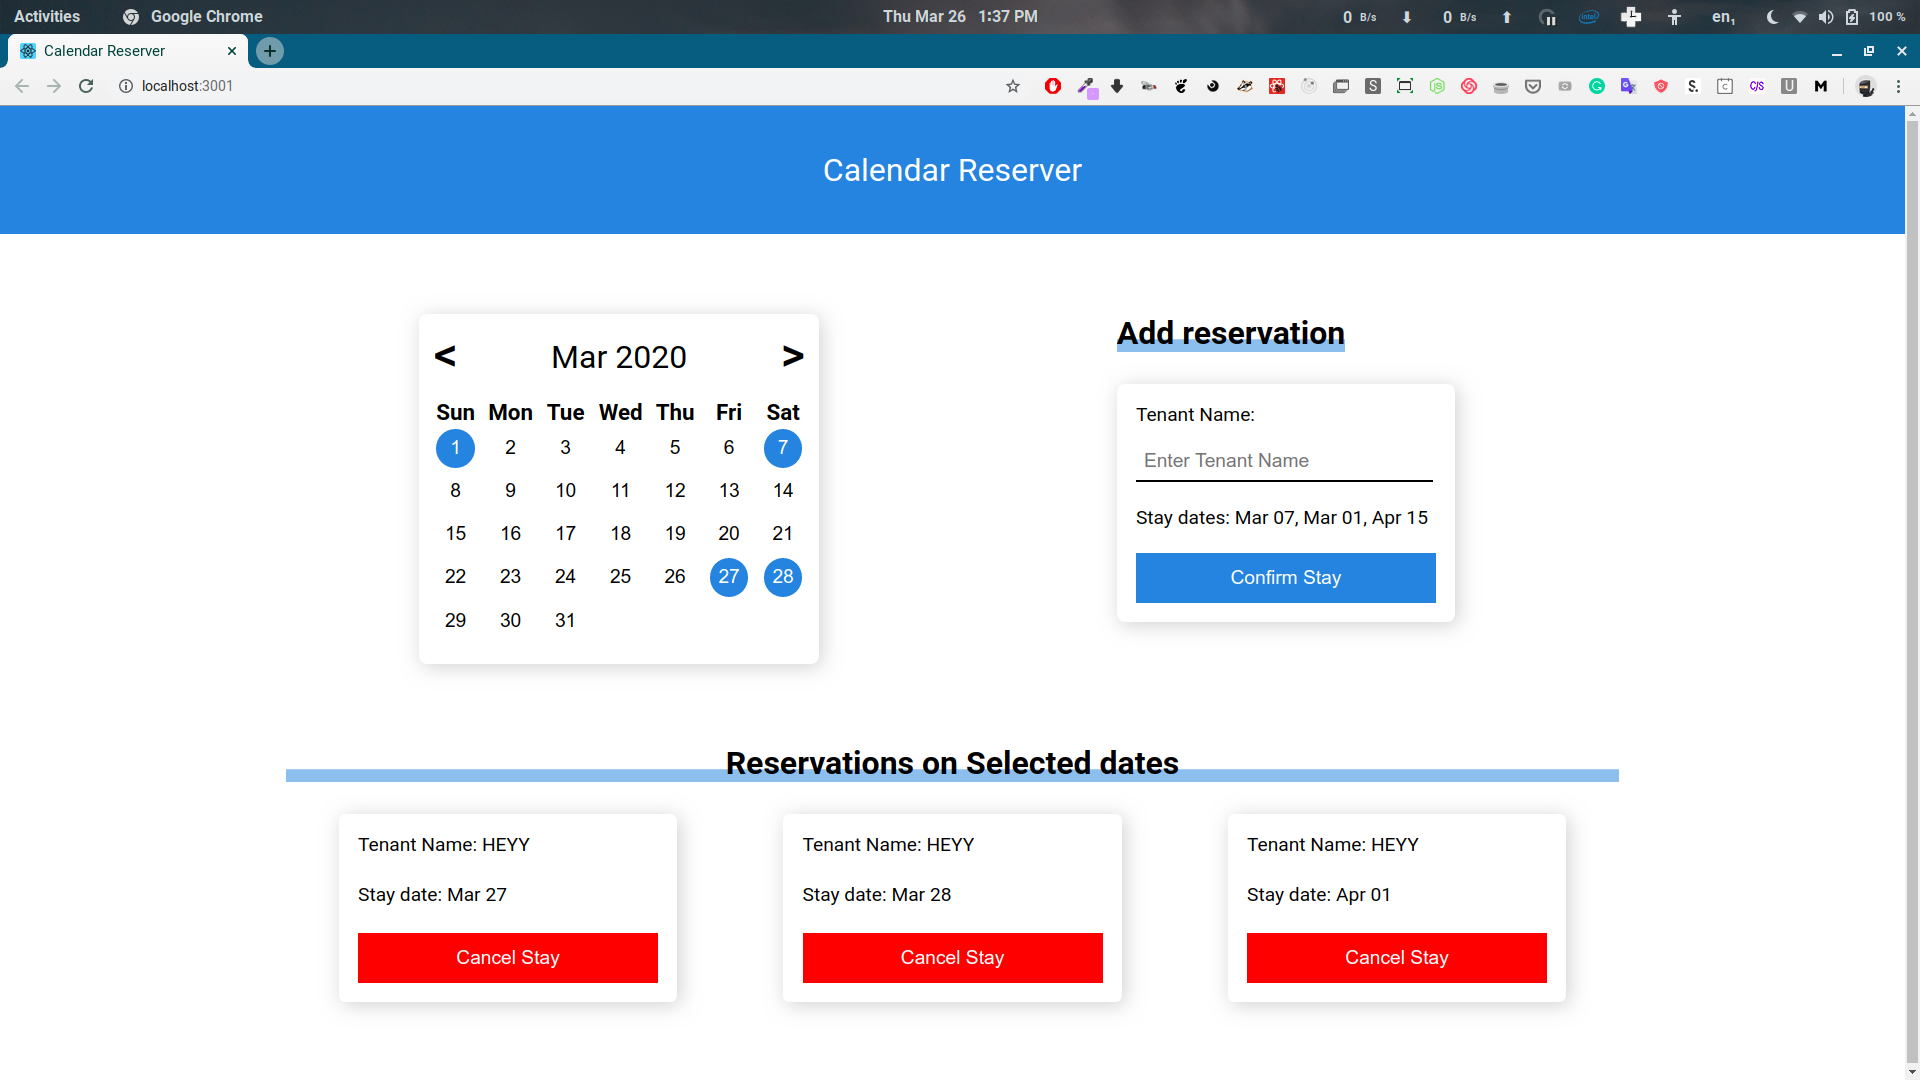Viewport: 1920px width, 1080px height.
Task: Focus the Enter Tenant Name field
Action: (1284, 461)
